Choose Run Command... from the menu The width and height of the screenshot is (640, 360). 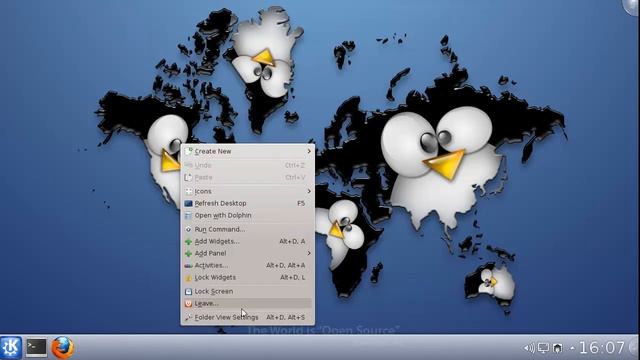pyautogui.click(x=248, y=229)
